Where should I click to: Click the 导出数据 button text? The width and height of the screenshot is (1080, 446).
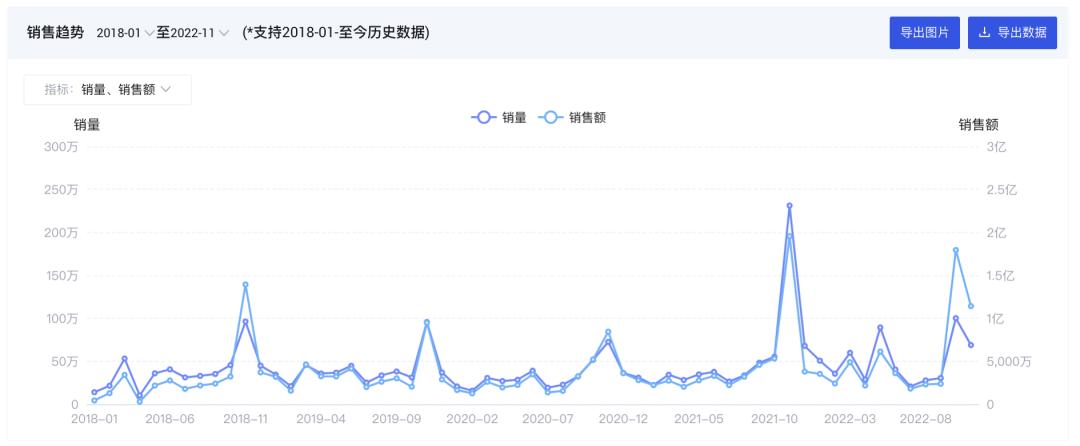[x=1022, y=33]
